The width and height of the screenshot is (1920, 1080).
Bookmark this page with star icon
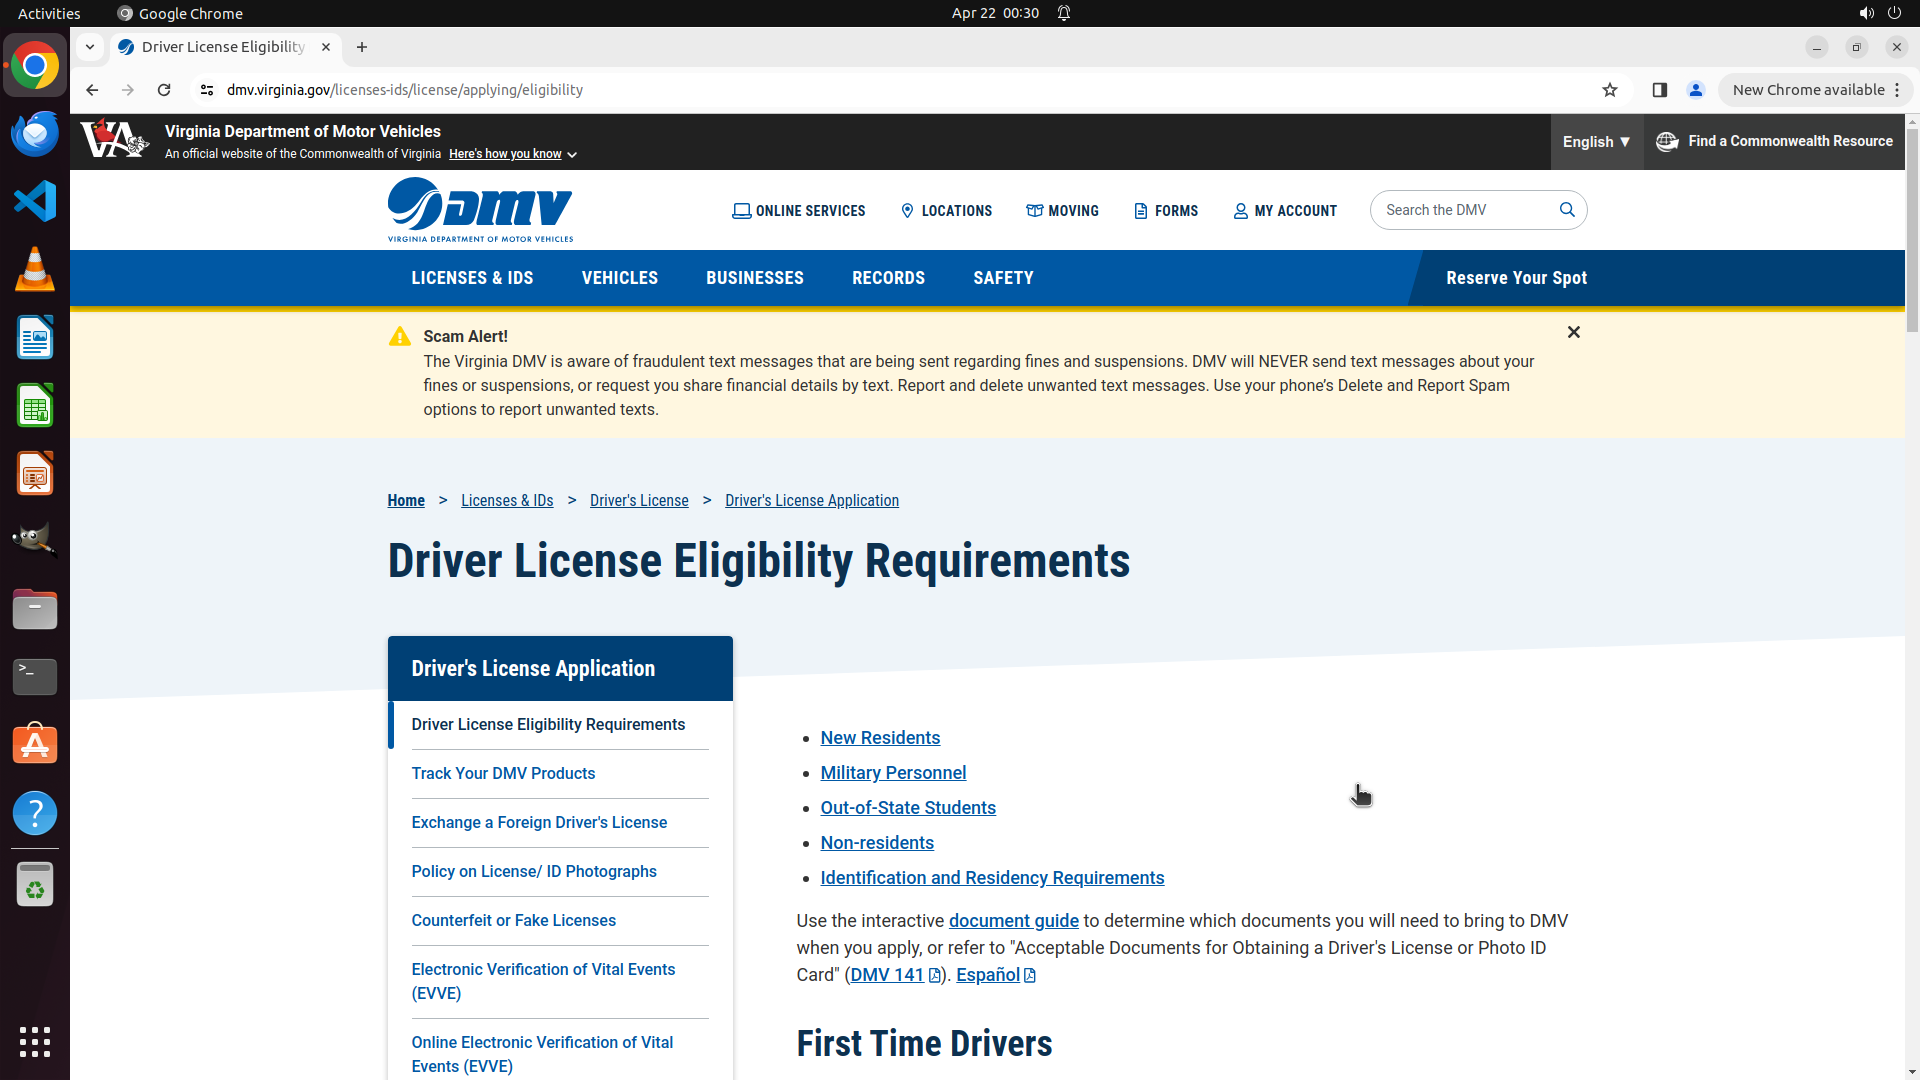(1609, 90)
